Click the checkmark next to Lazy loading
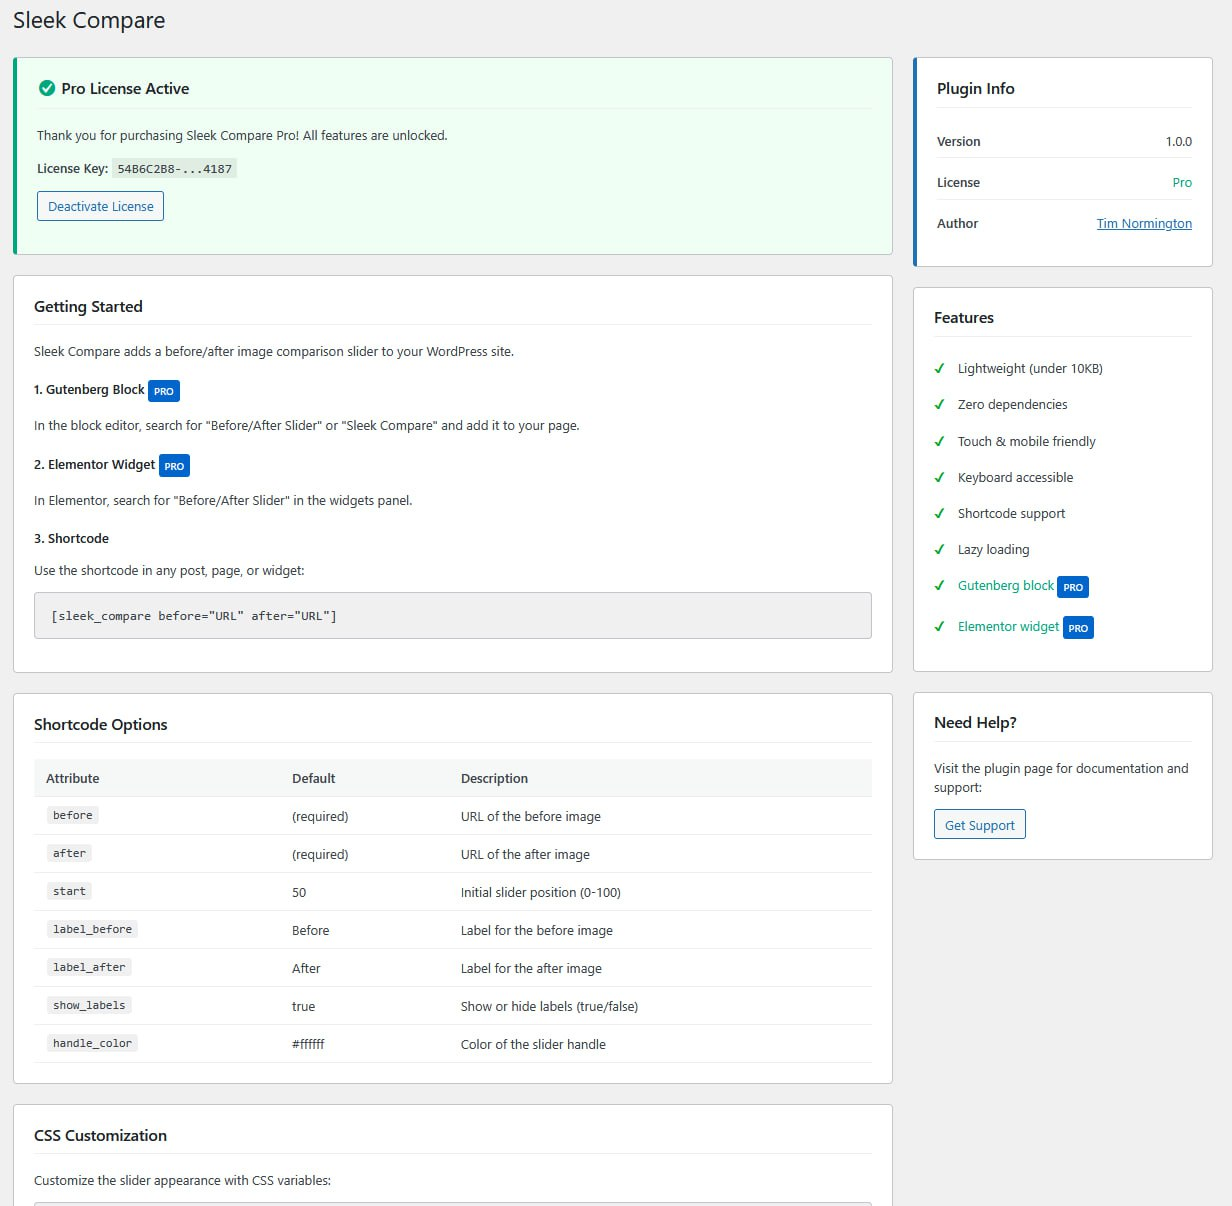Screen dimensions: 1232x1206 (940, 549)
